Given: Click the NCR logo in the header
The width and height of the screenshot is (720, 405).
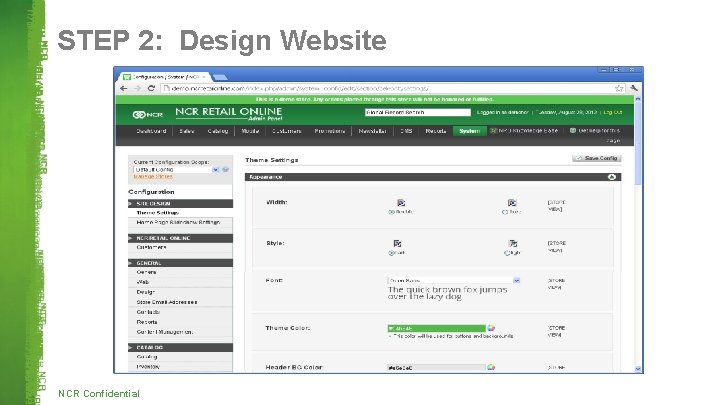Looking at the screenshot, I should [x=147, y=114].
